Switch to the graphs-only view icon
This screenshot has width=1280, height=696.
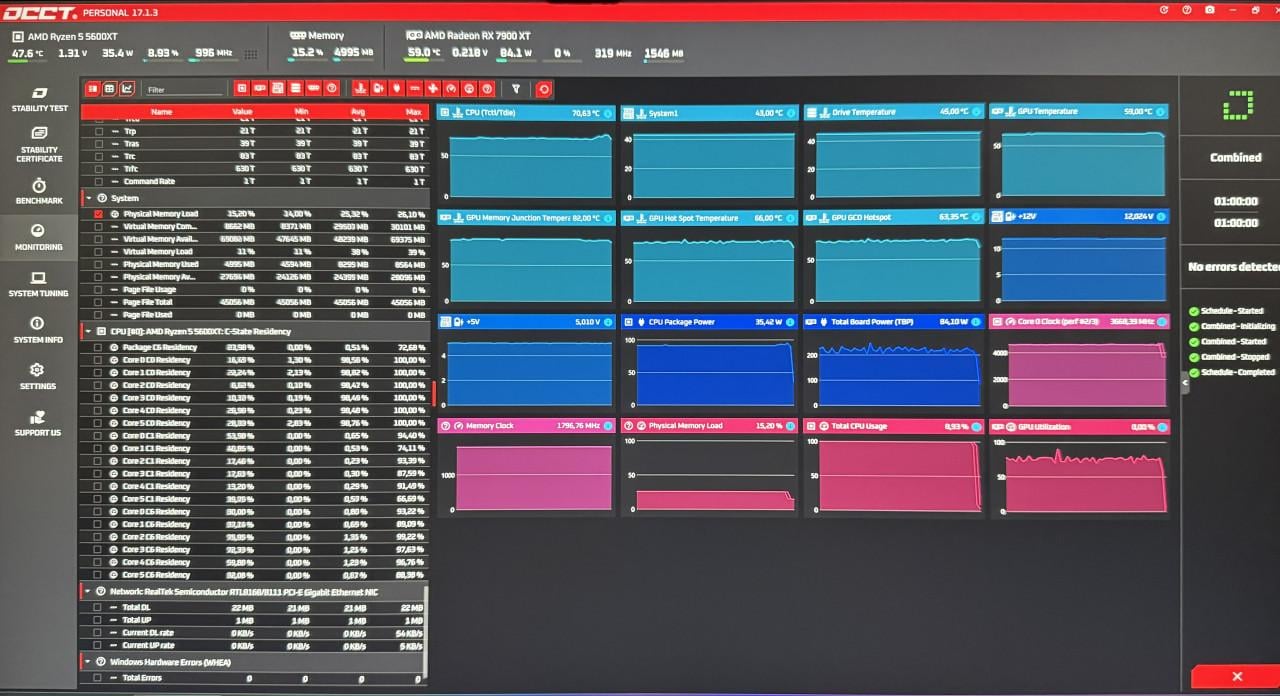[127, 89]
